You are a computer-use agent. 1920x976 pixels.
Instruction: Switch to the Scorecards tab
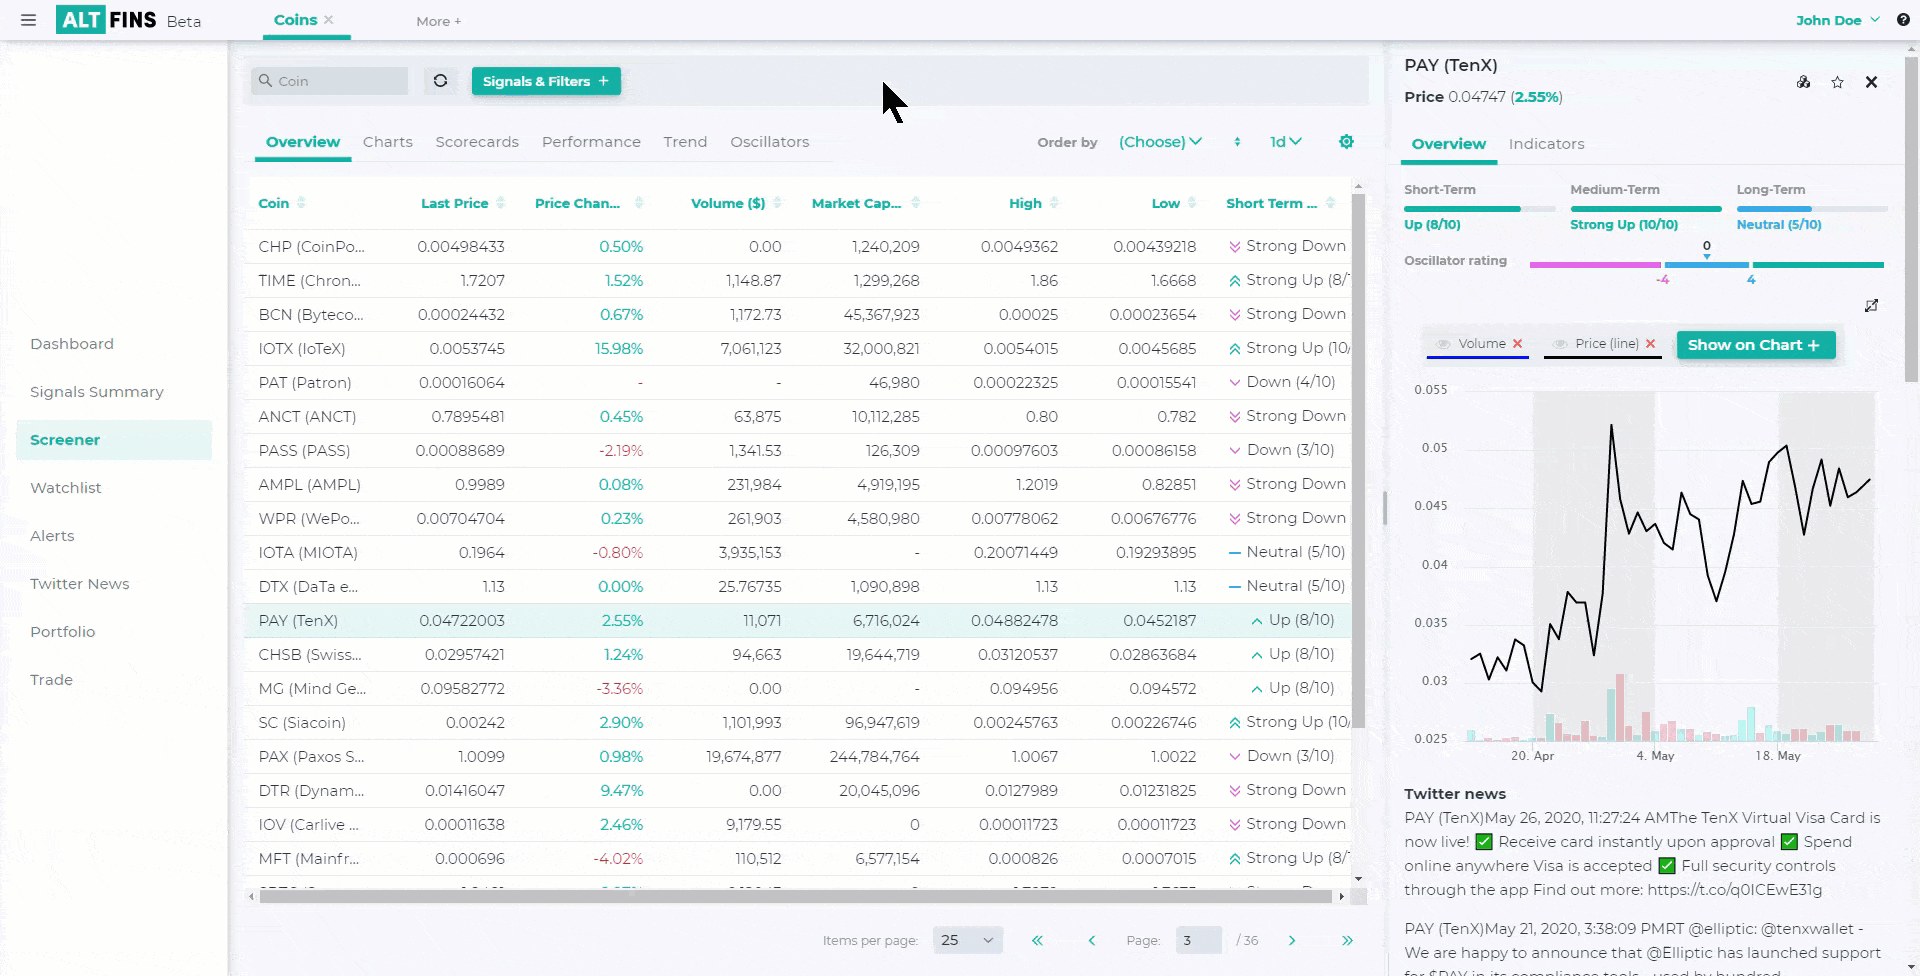coord(477,142)
